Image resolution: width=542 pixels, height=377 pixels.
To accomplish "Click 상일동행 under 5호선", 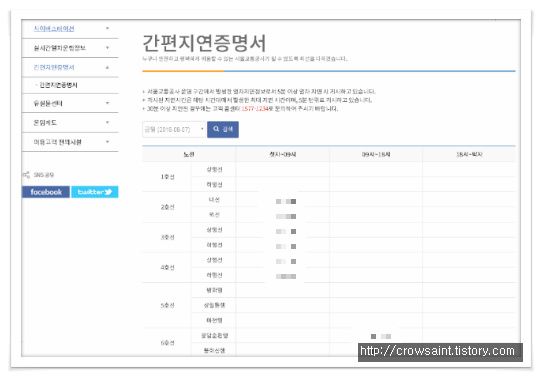I will pos(214,305).
